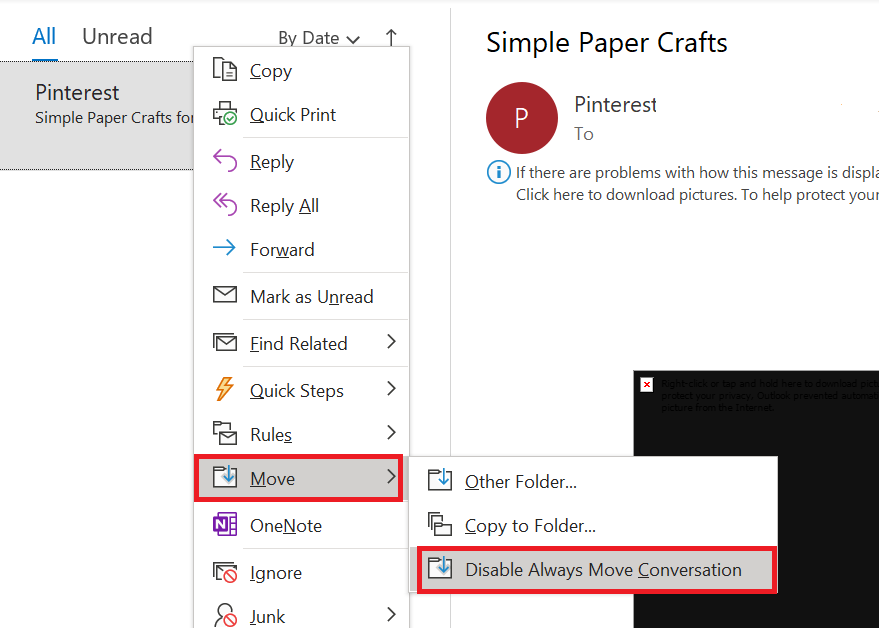Viewport: 879px width, 628px height.
Task: Select the Pinterest email in message list
Action: 97,116
